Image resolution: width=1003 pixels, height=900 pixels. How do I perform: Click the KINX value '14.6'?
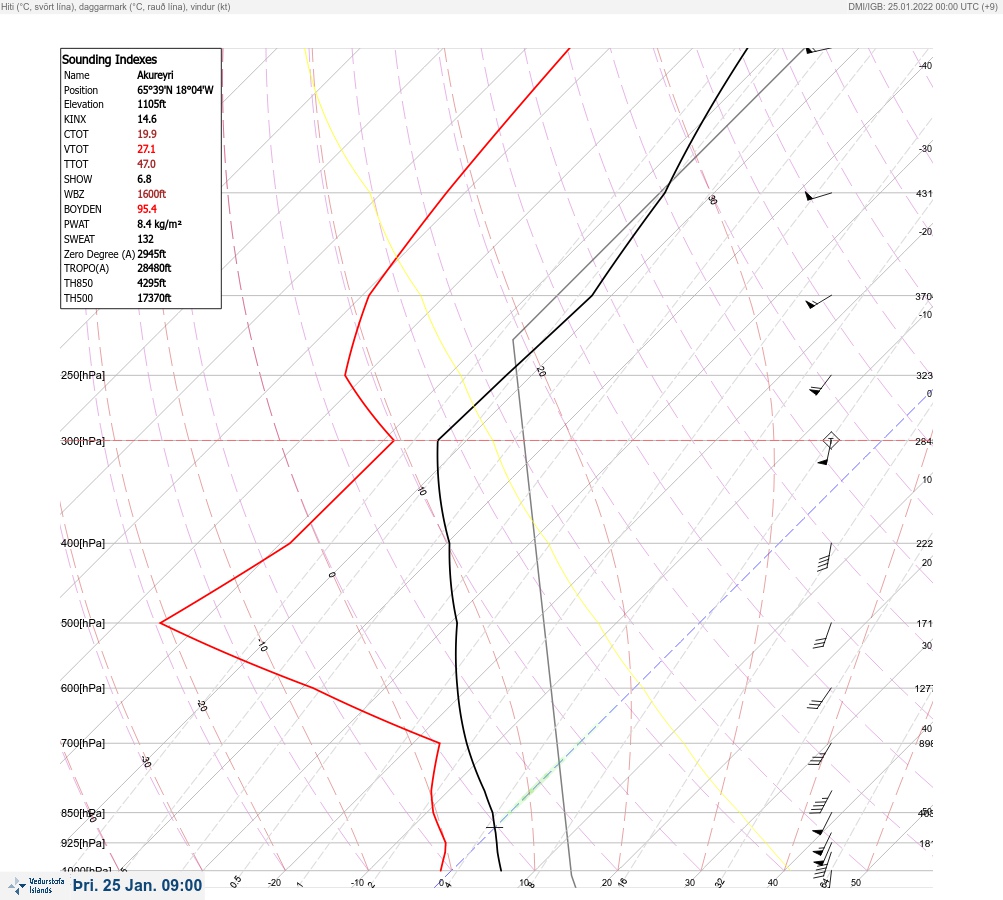[x=146, y=119]
